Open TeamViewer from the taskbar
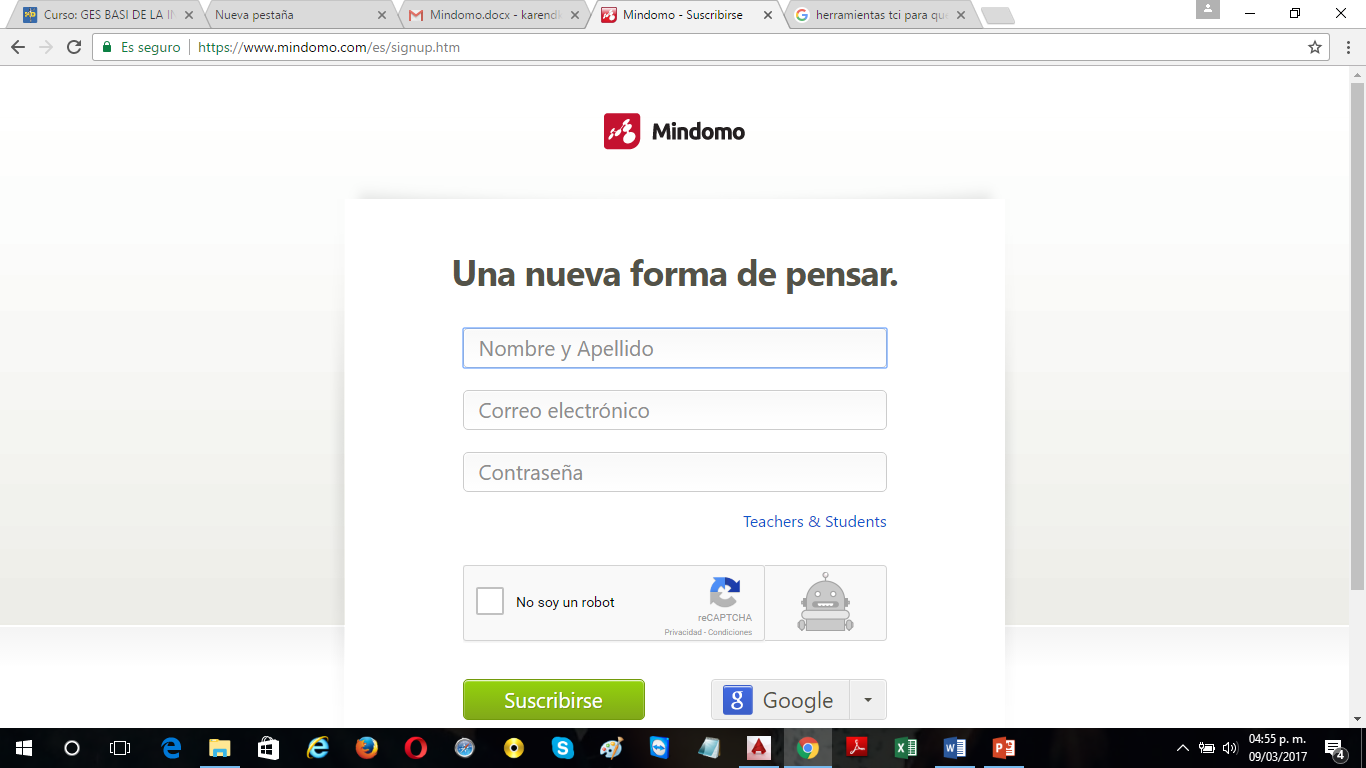The width and height of the screenshot is (1366, 768). tap(660, 748)
